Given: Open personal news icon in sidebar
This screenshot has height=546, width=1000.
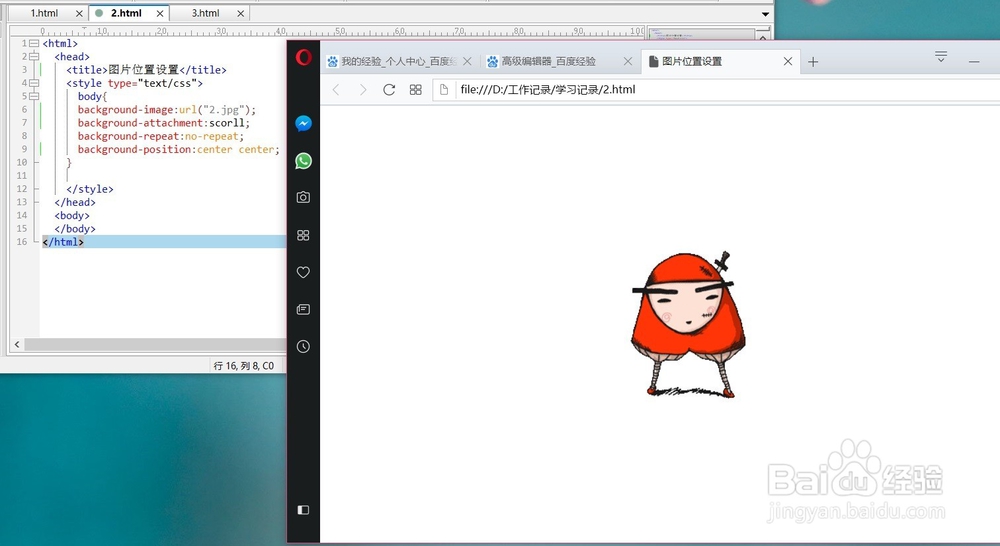Looking at the screenshot, I should 304,309.
